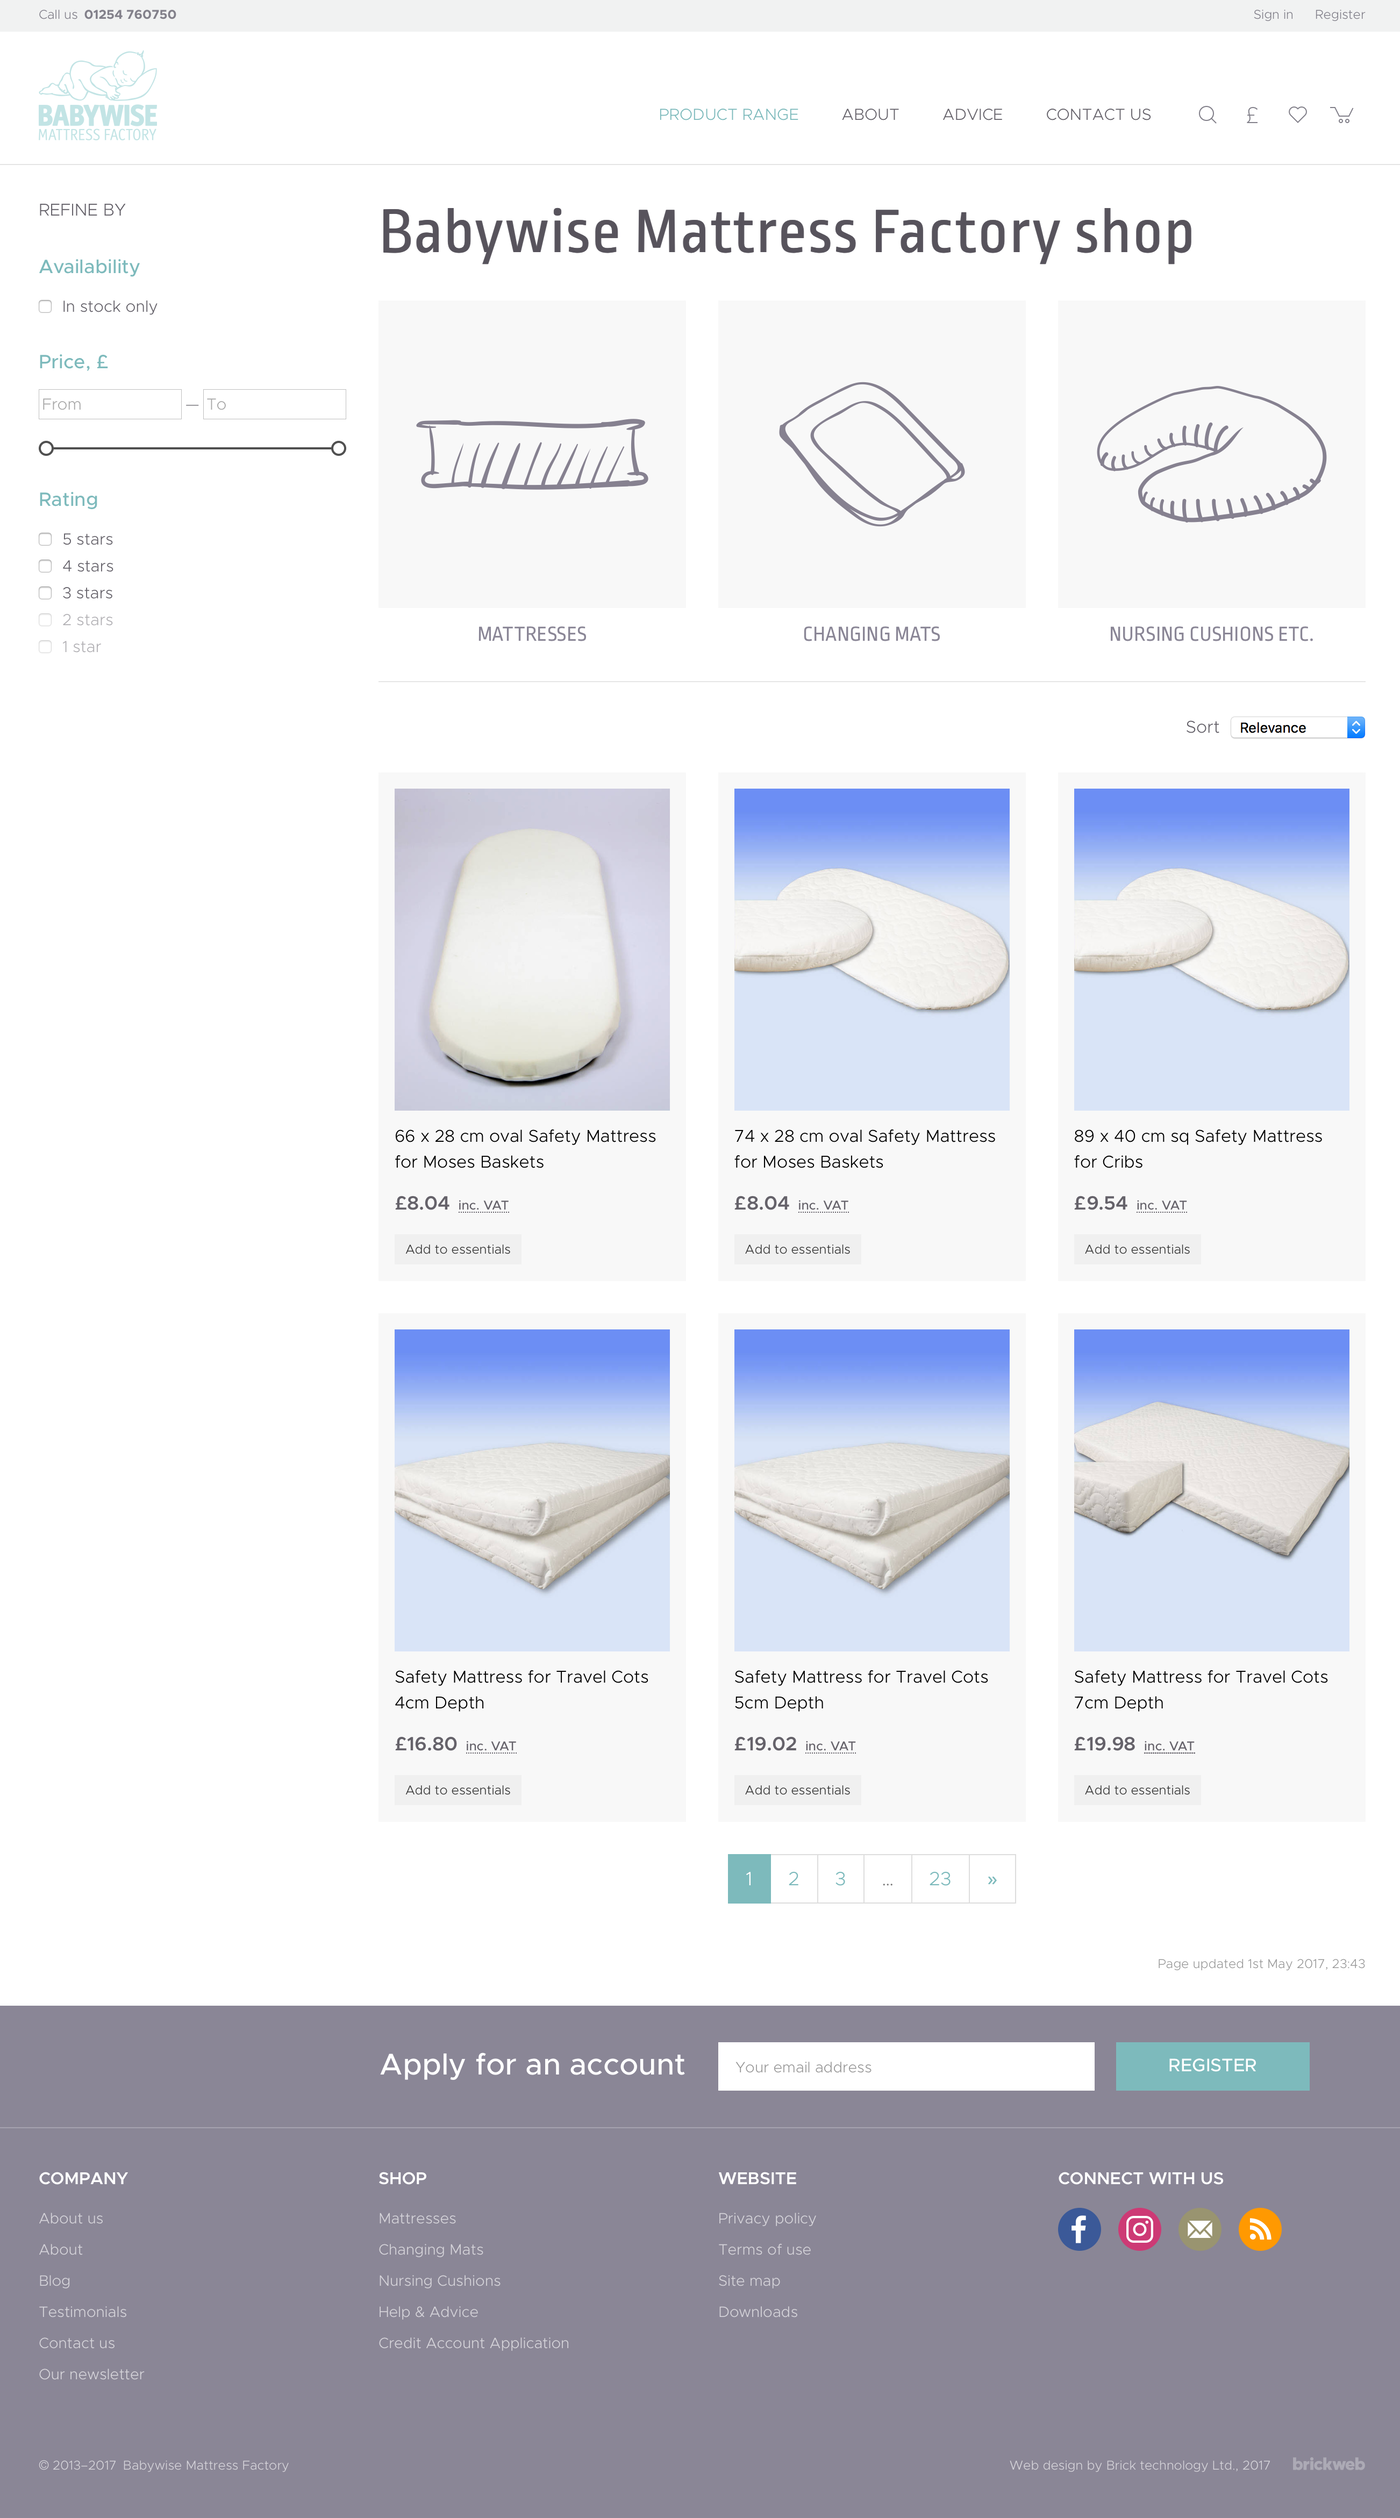
Task: Open the wishlist heart icon
Action: (1297, 115)
